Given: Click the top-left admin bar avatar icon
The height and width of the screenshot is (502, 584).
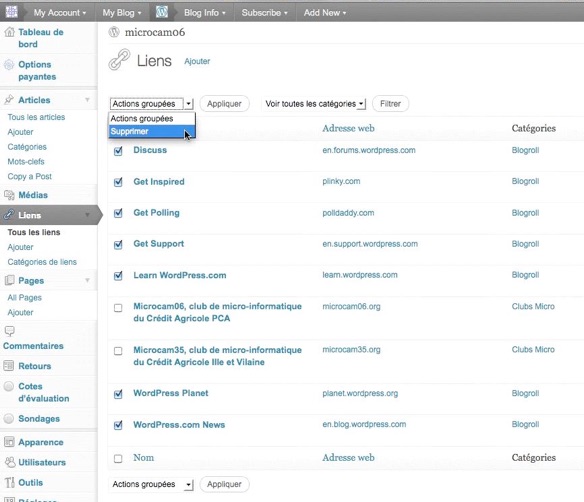Looking at the screenshot, I should (x=12, y=12).
